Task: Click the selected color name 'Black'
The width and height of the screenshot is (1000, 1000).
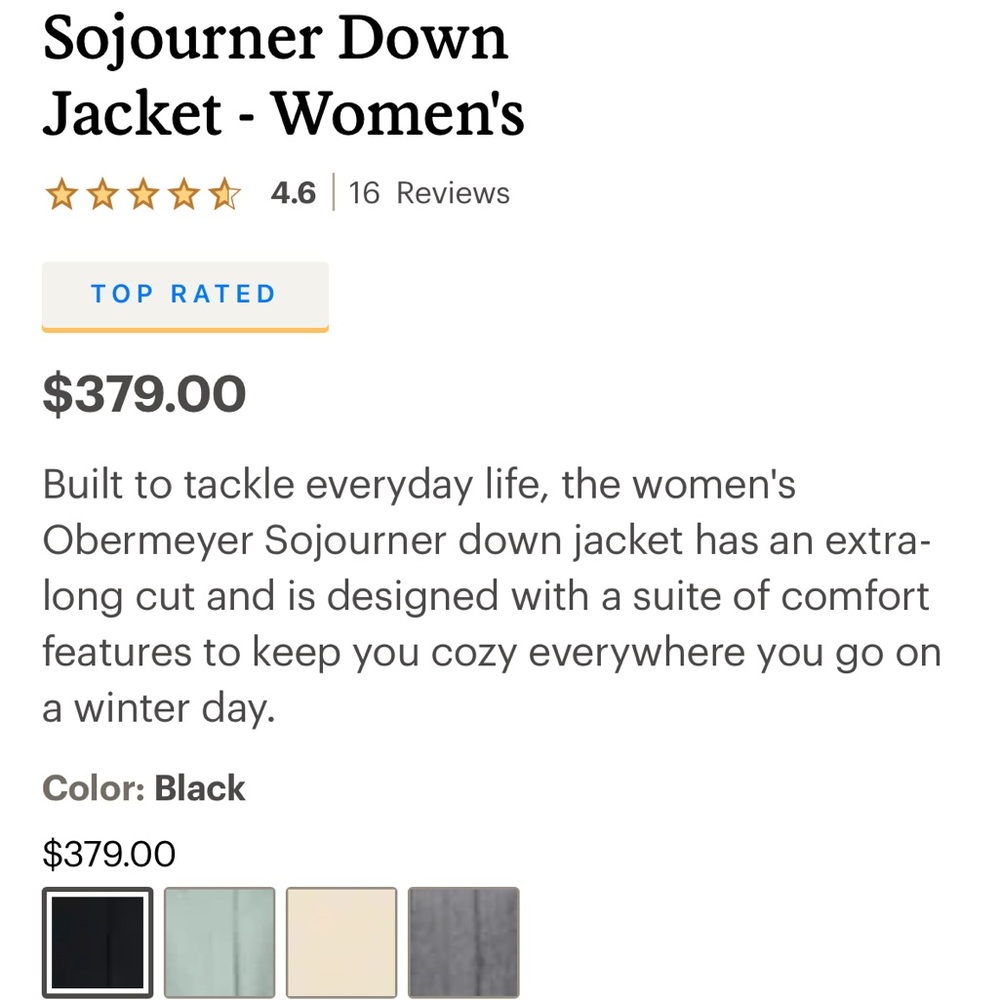Action: coord(200,788)
